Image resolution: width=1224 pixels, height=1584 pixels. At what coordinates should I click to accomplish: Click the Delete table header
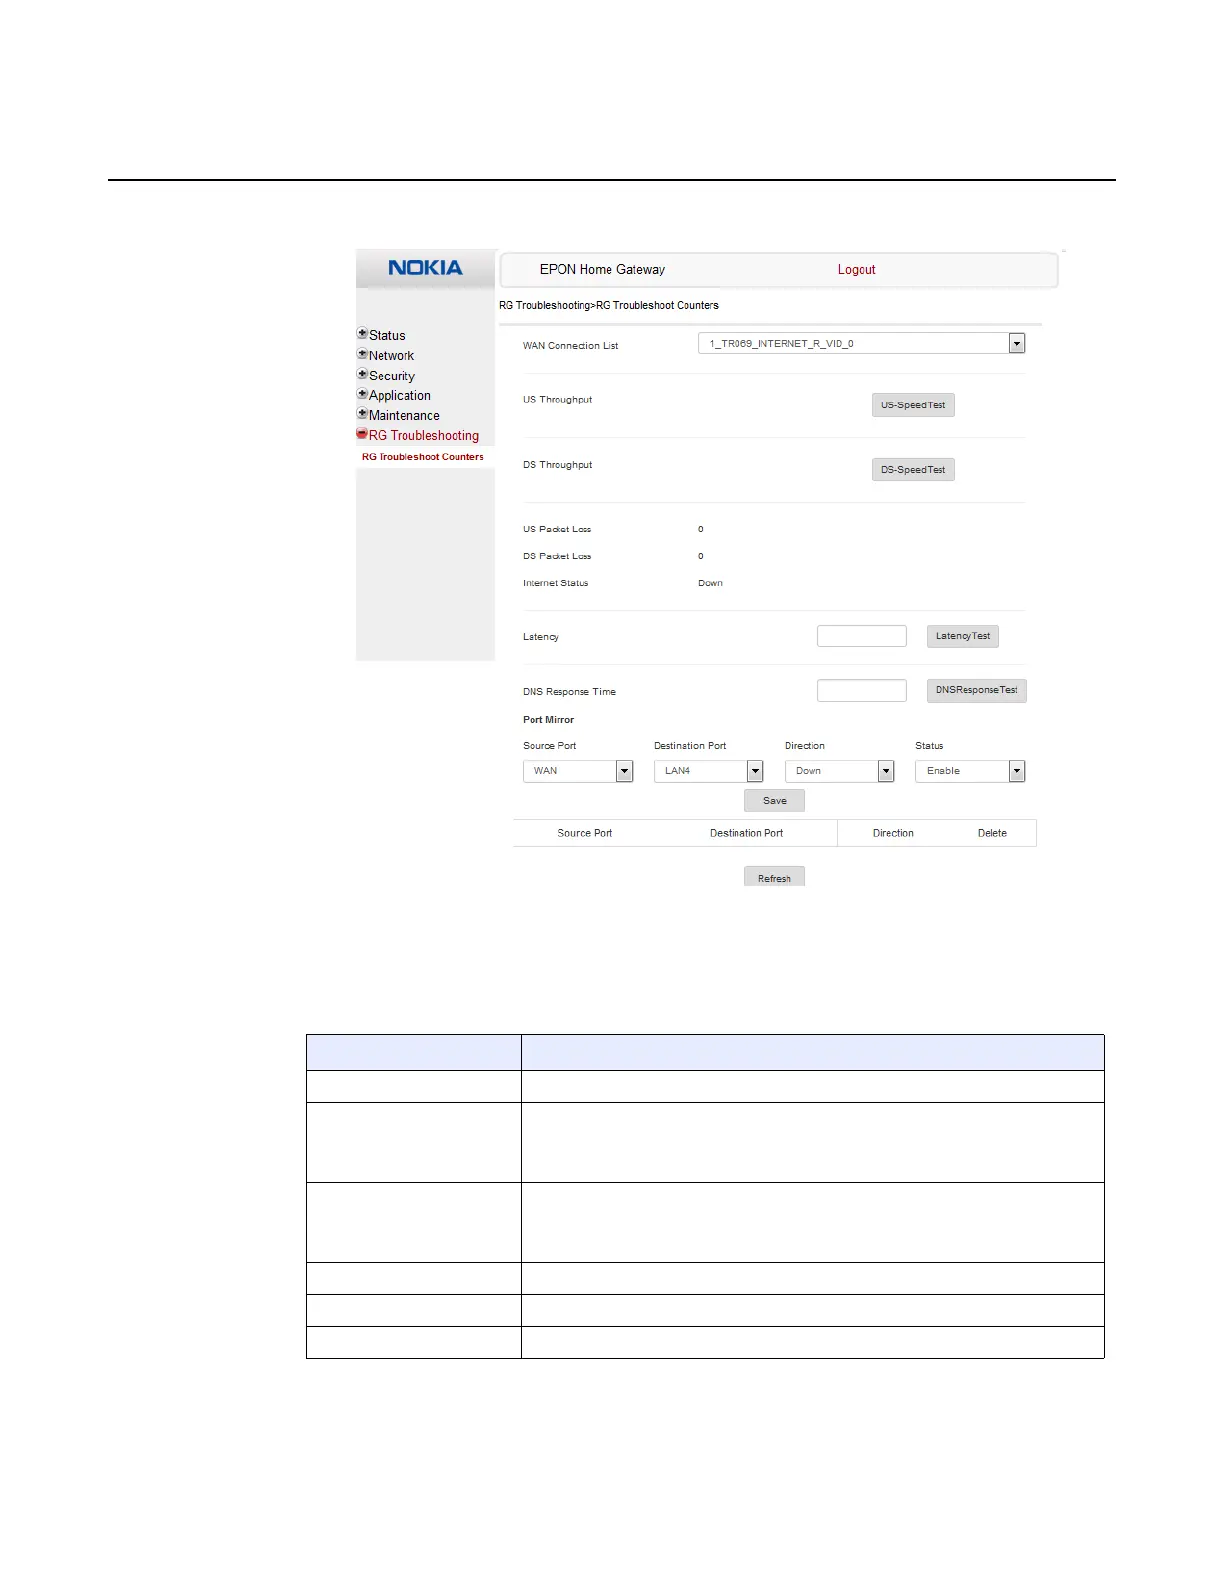[992, 833]
